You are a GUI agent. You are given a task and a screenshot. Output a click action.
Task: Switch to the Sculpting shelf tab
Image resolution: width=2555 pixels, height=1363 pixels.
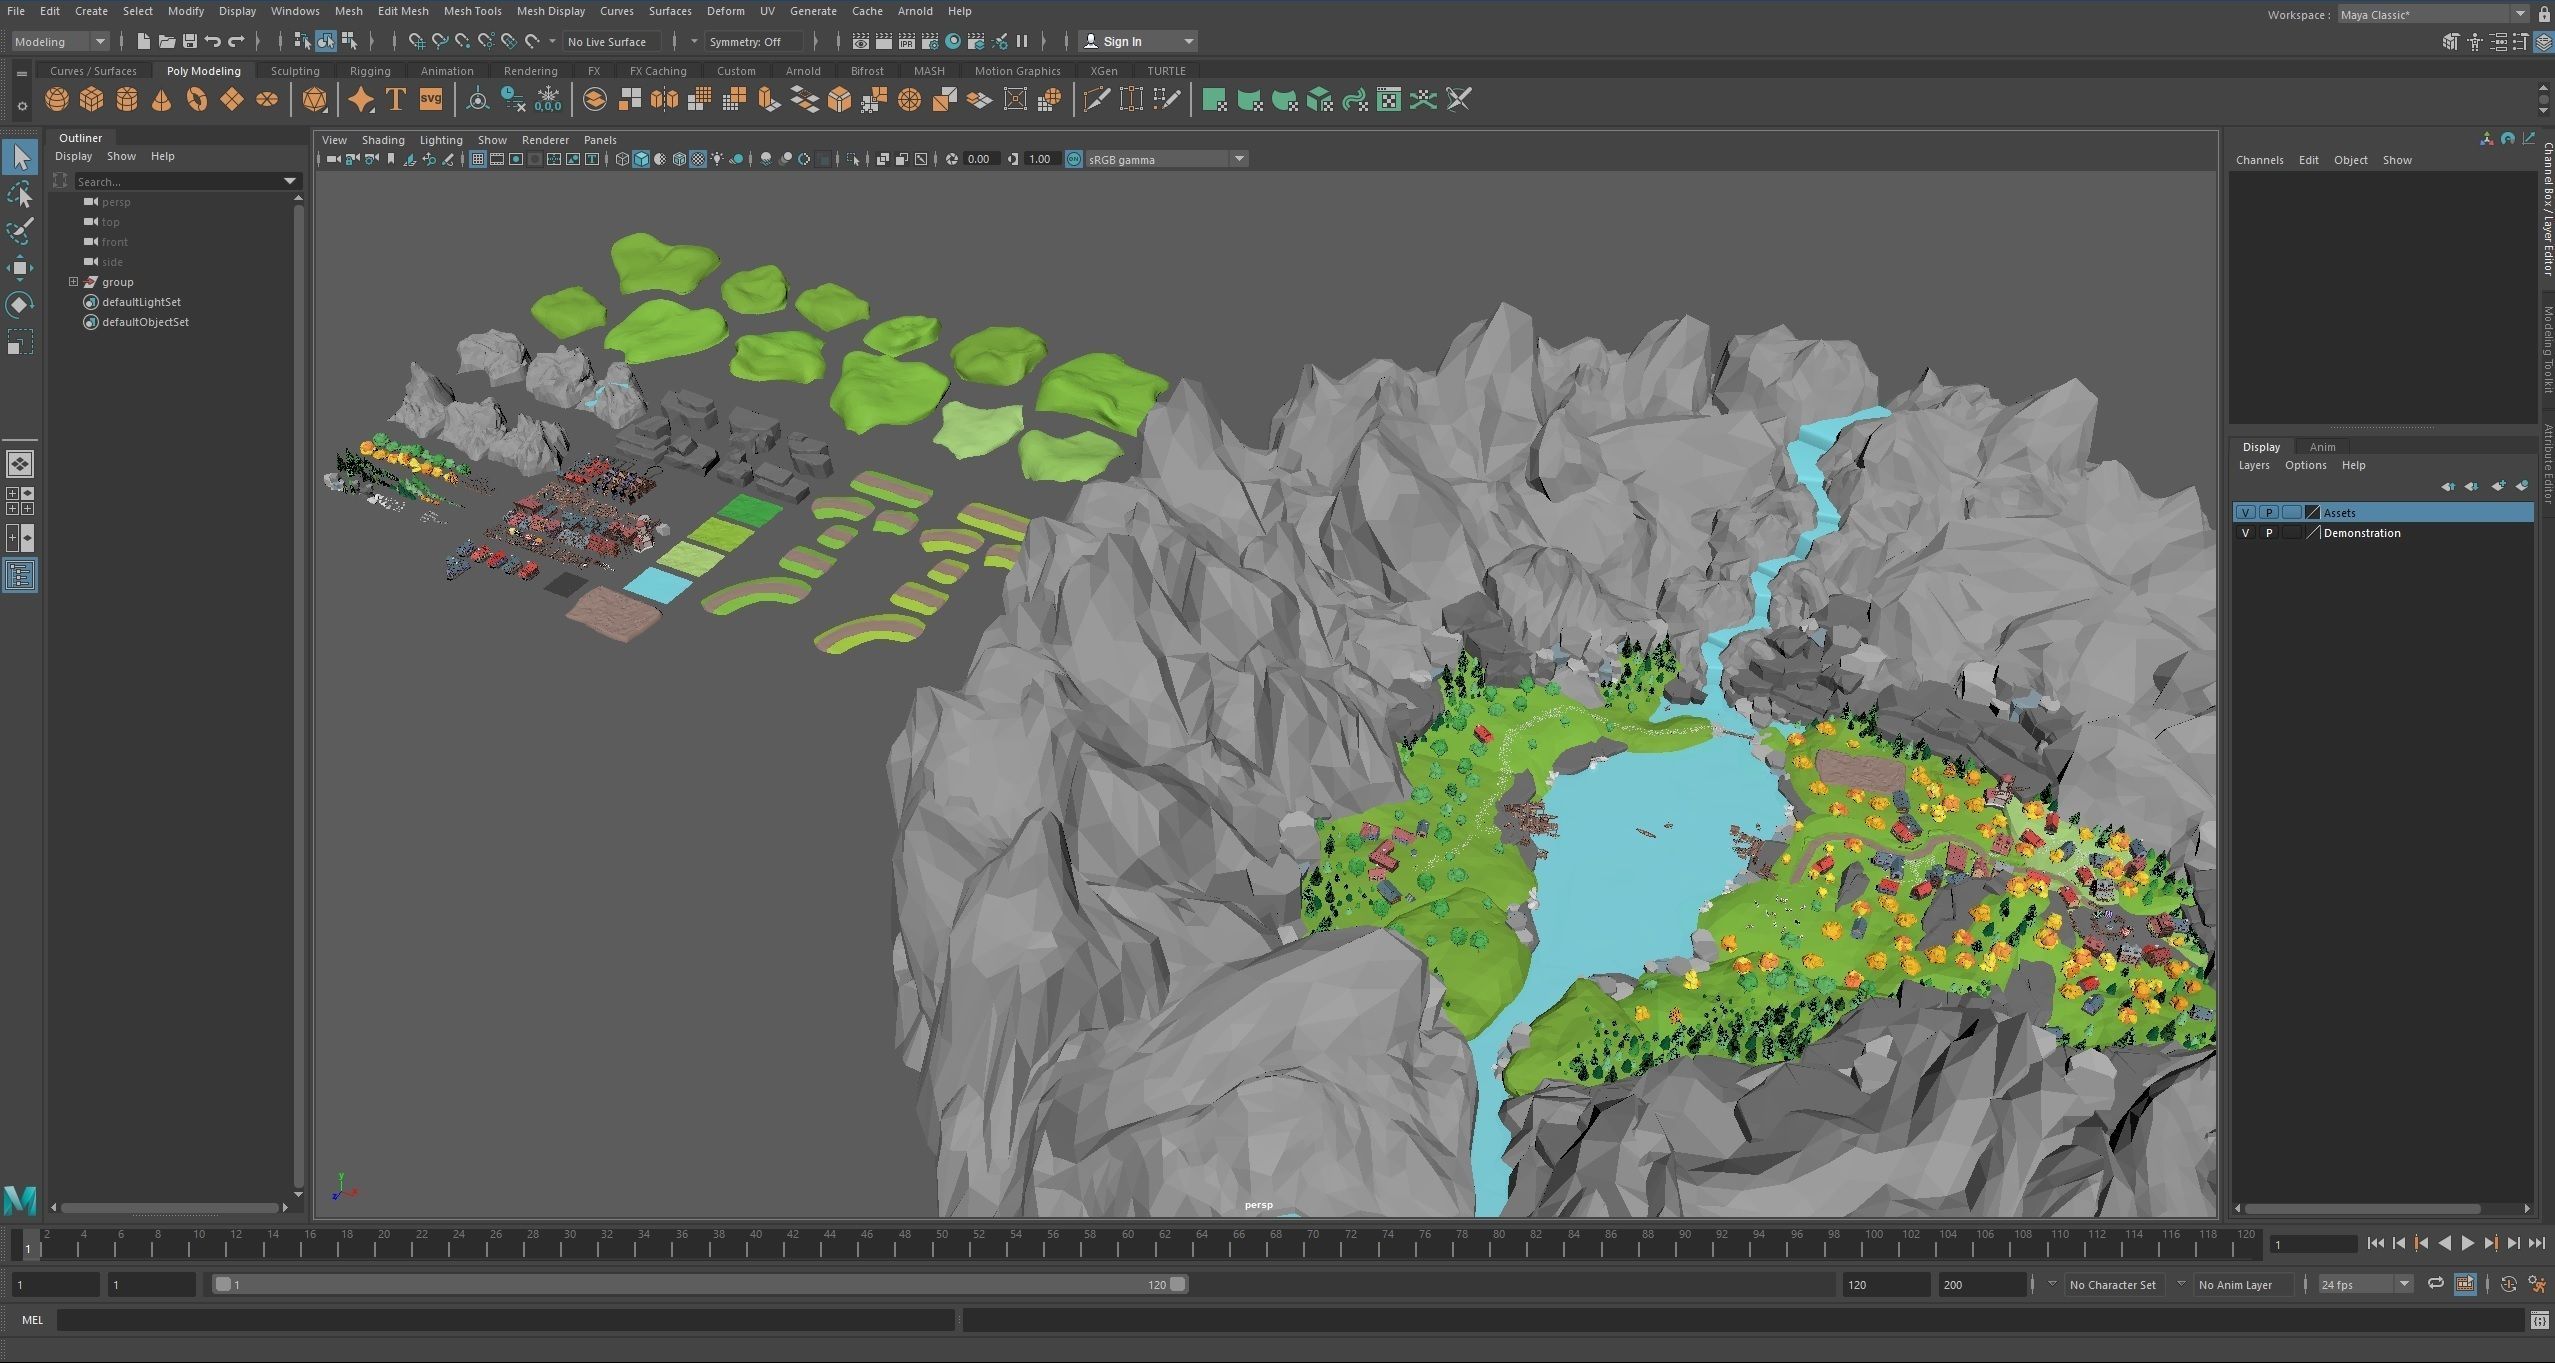[295, 71]
